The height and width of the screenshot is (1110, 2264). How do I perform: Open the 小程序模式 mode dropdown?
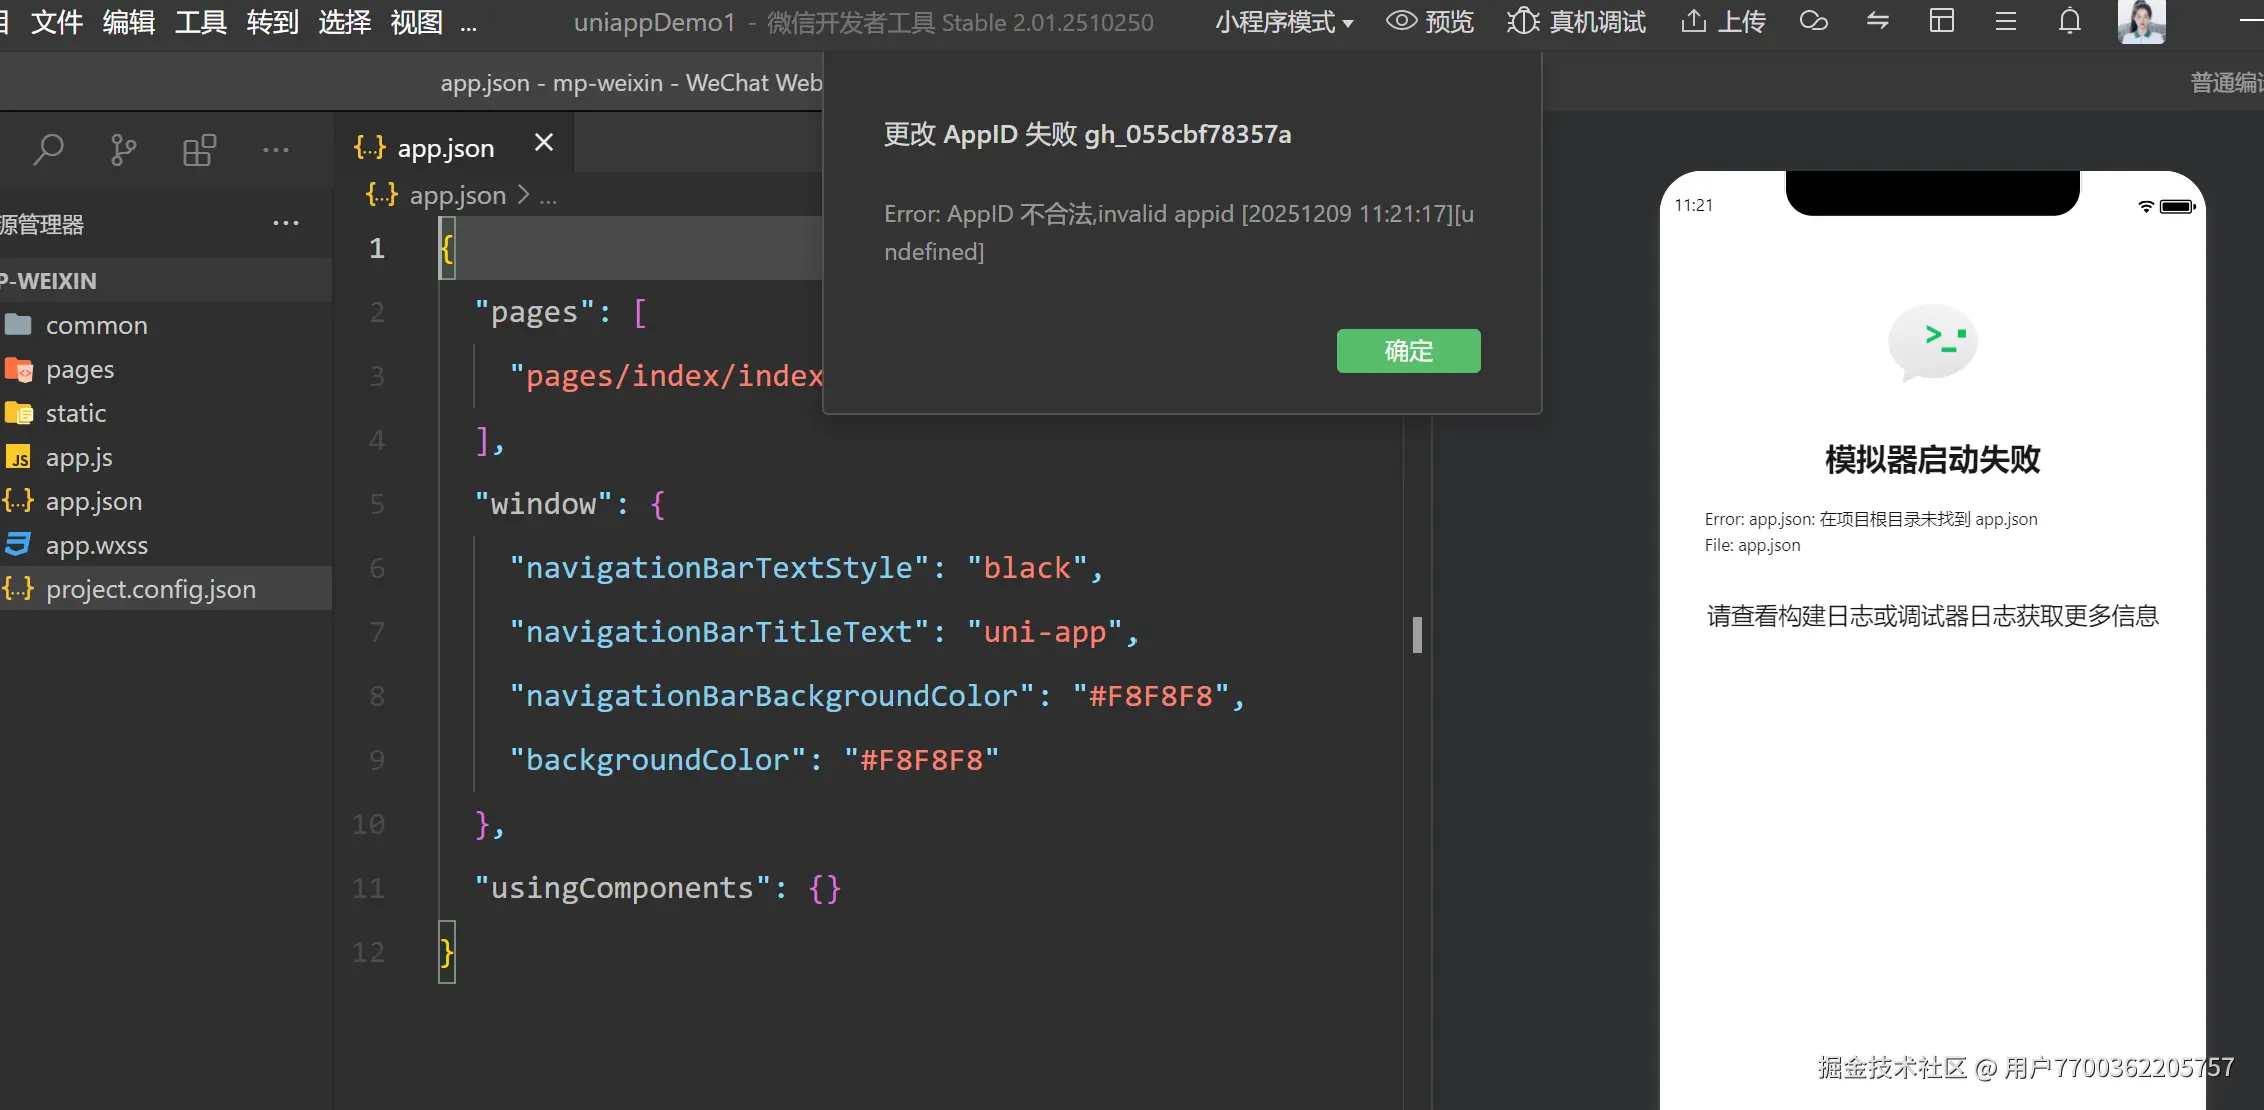(x=1284, y=21)
